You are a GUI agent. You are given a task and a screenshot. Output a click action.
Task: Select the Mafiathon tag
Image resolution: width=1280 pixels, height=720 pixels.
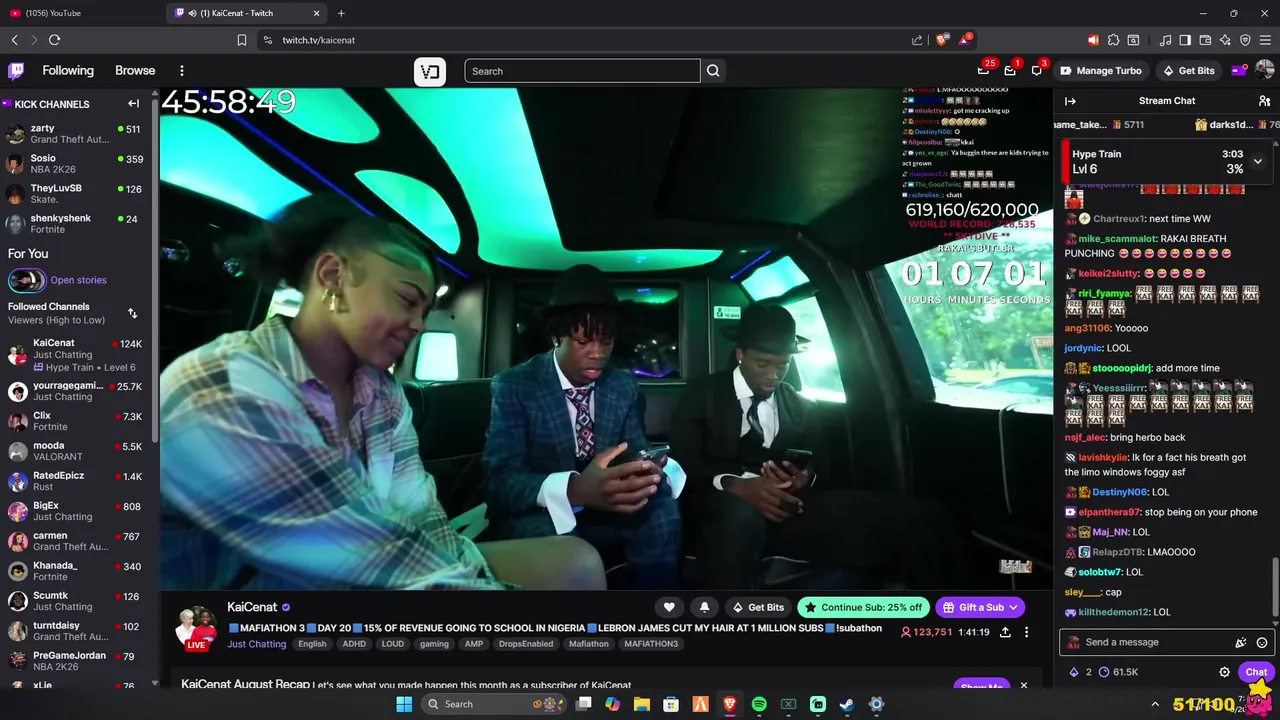(589, 644)
